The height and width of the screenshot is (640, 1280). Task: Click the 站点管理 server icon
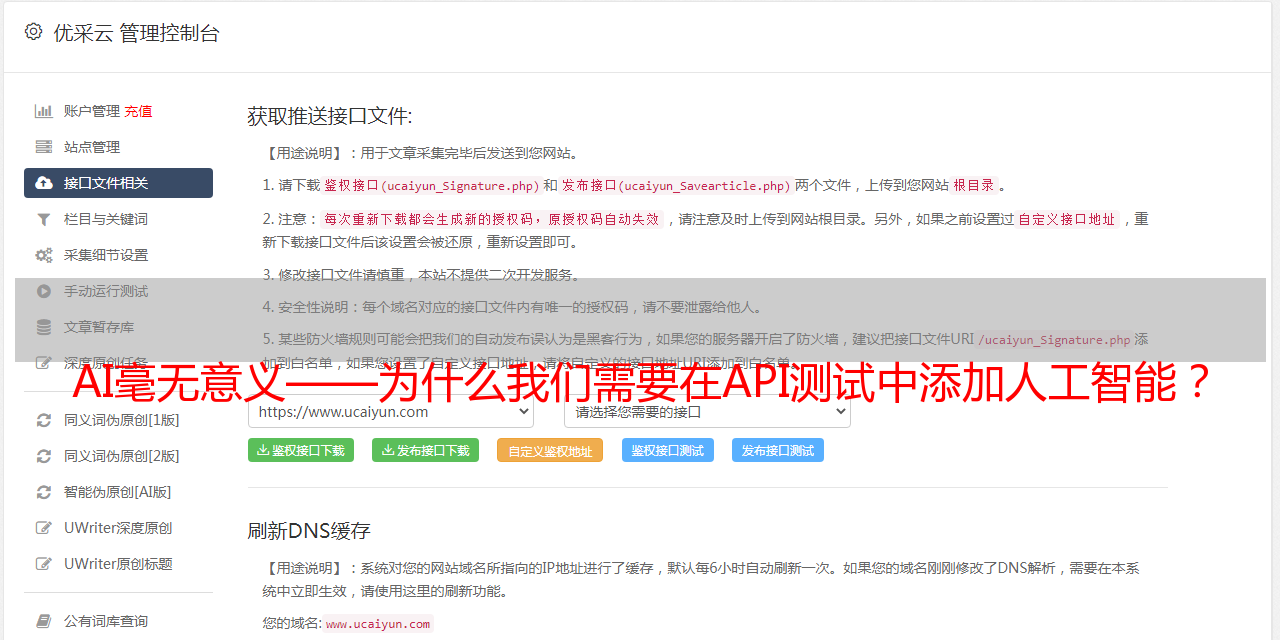pyautogui.click(x=44, y=147)
